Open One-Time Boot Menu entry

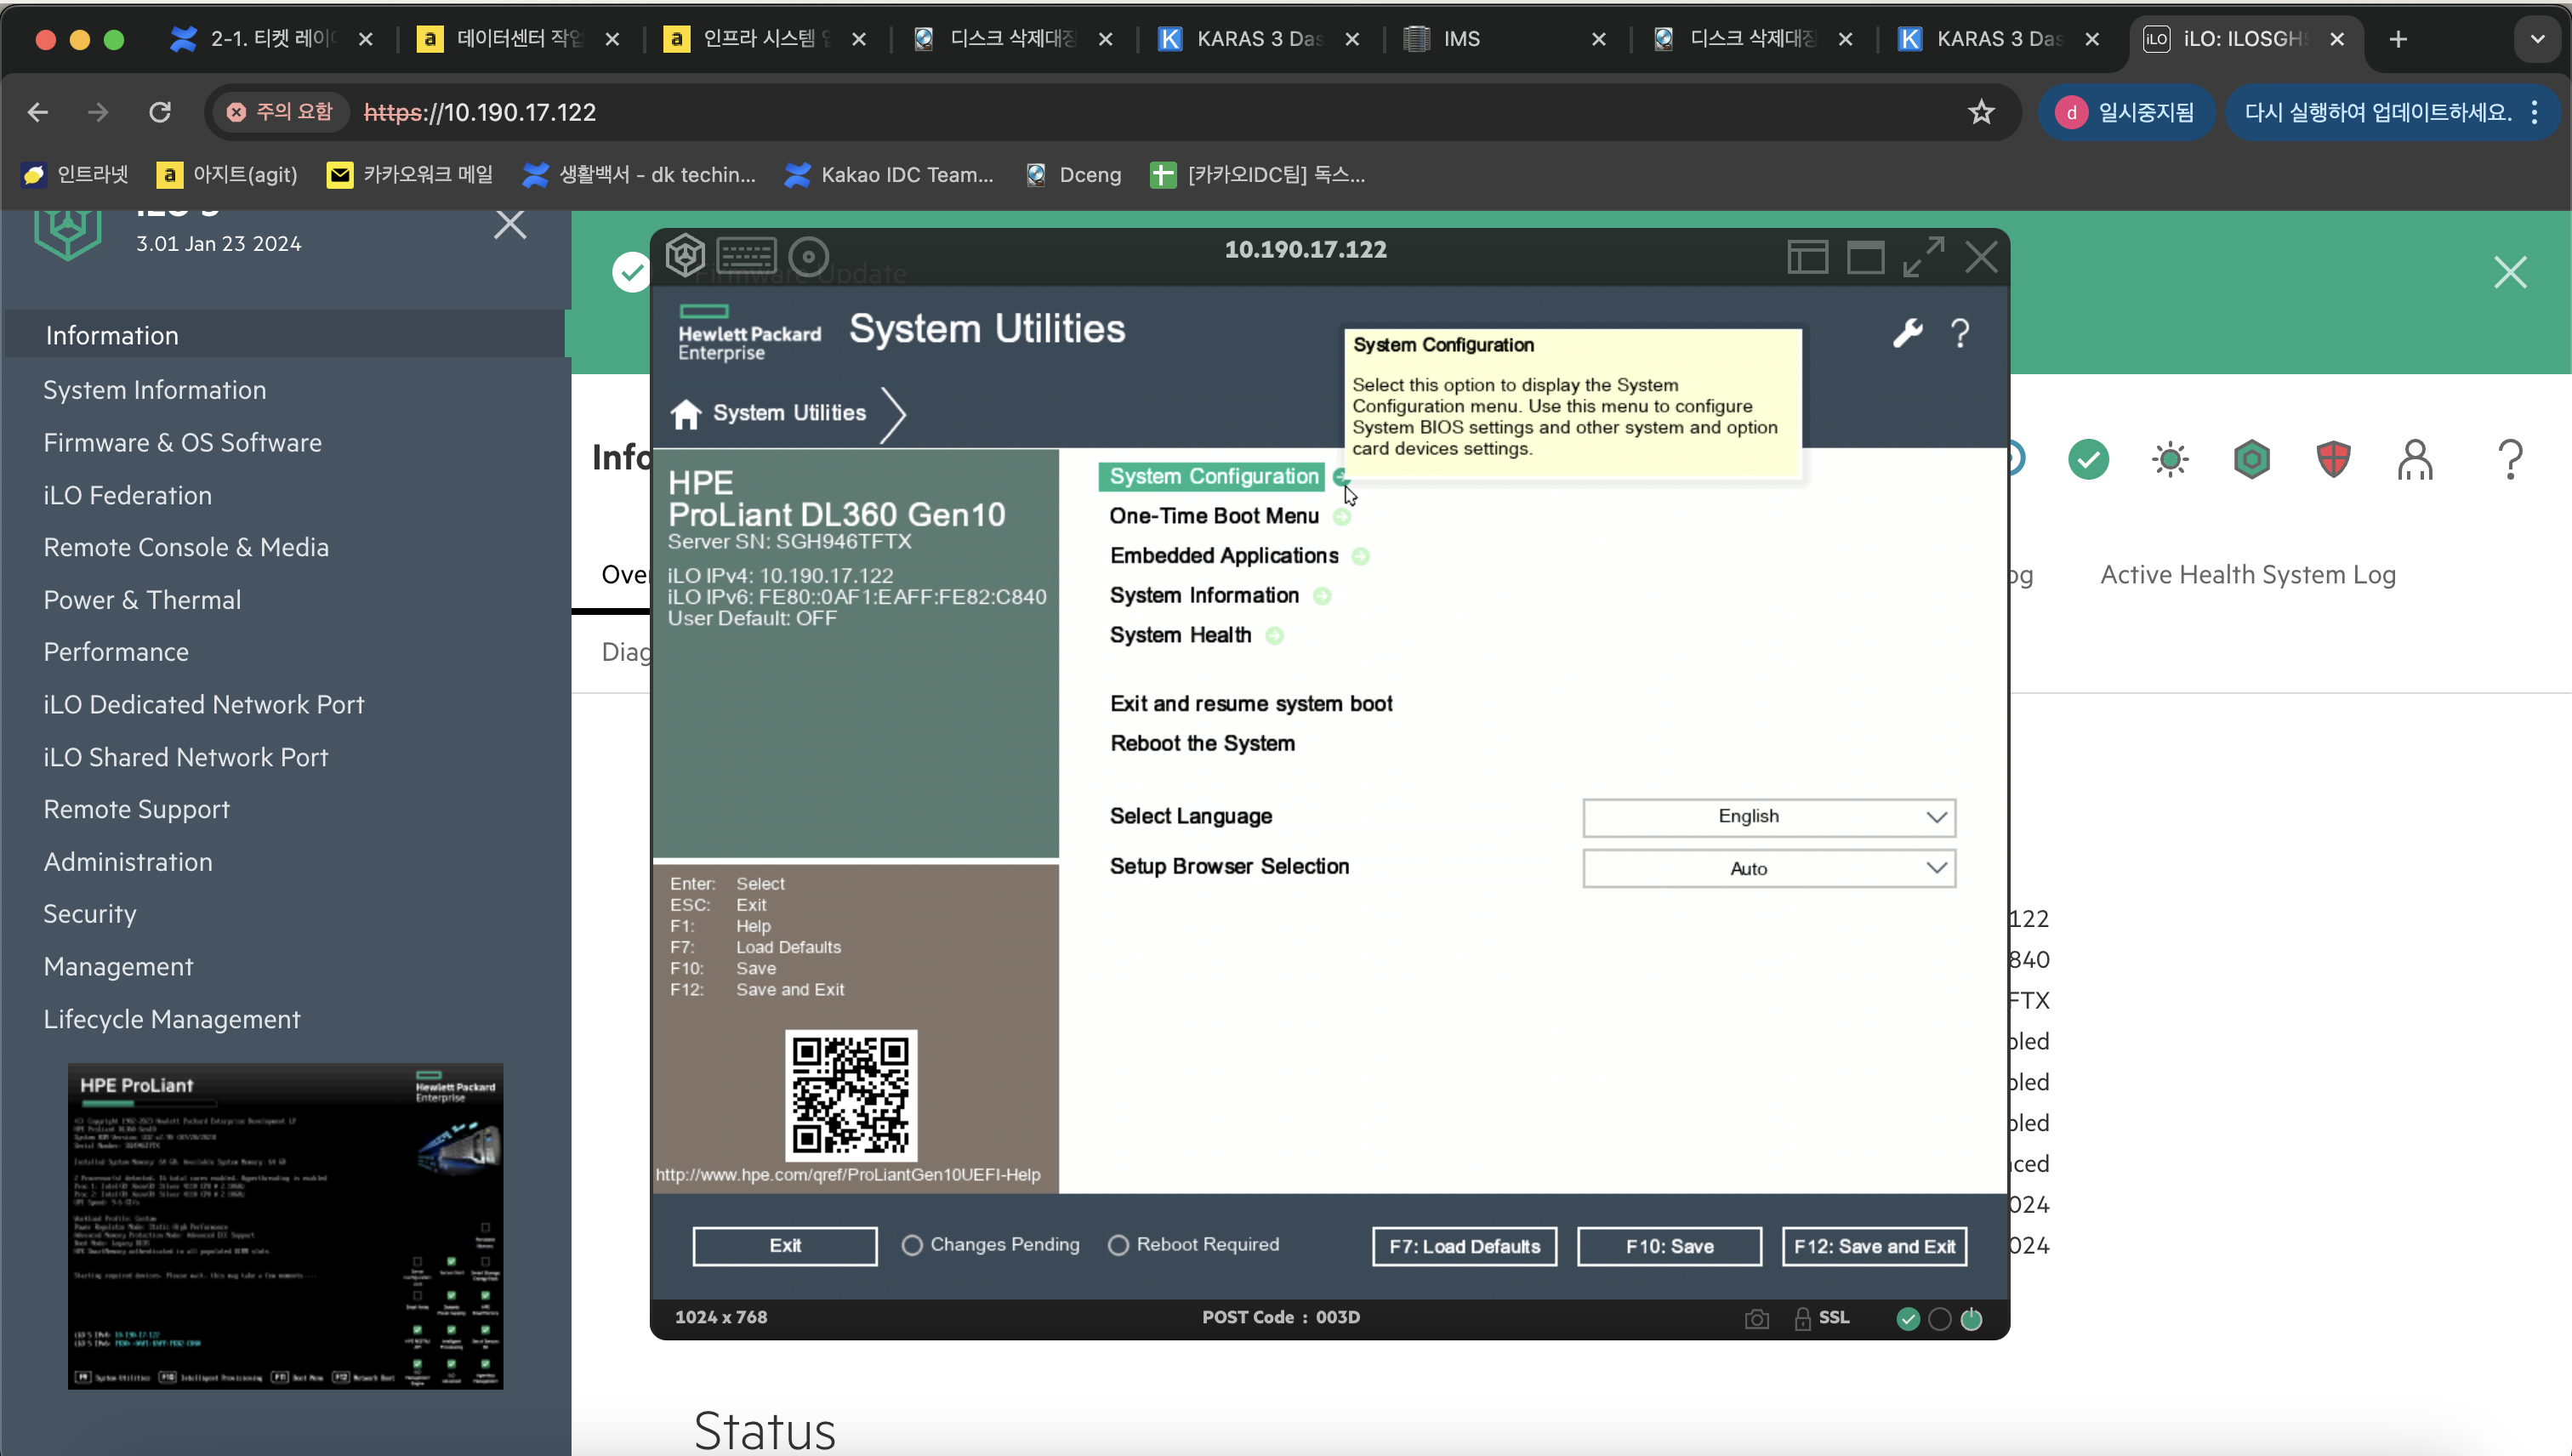(x=1214, y=516)
